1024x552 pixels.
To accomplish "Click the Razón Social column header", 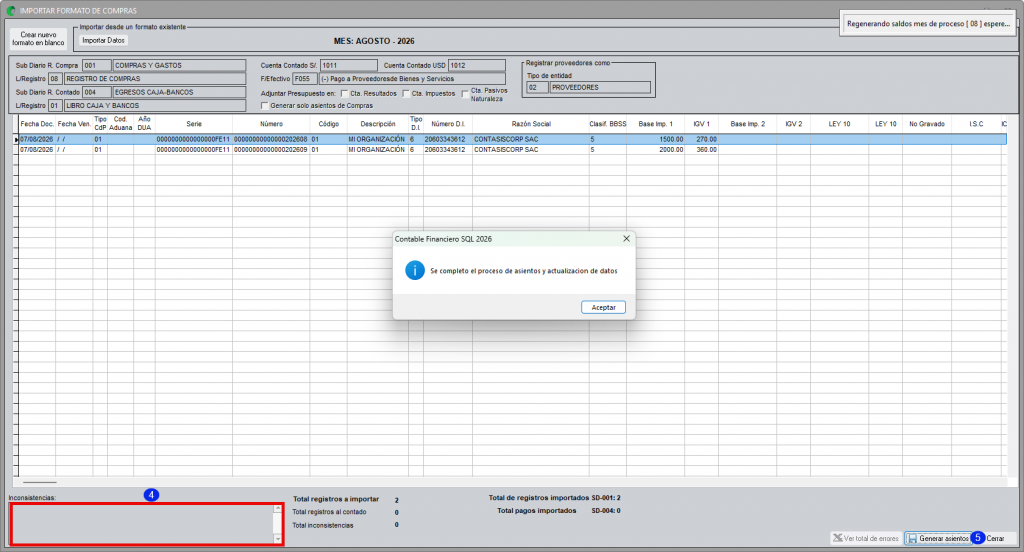I will [530, 123].
